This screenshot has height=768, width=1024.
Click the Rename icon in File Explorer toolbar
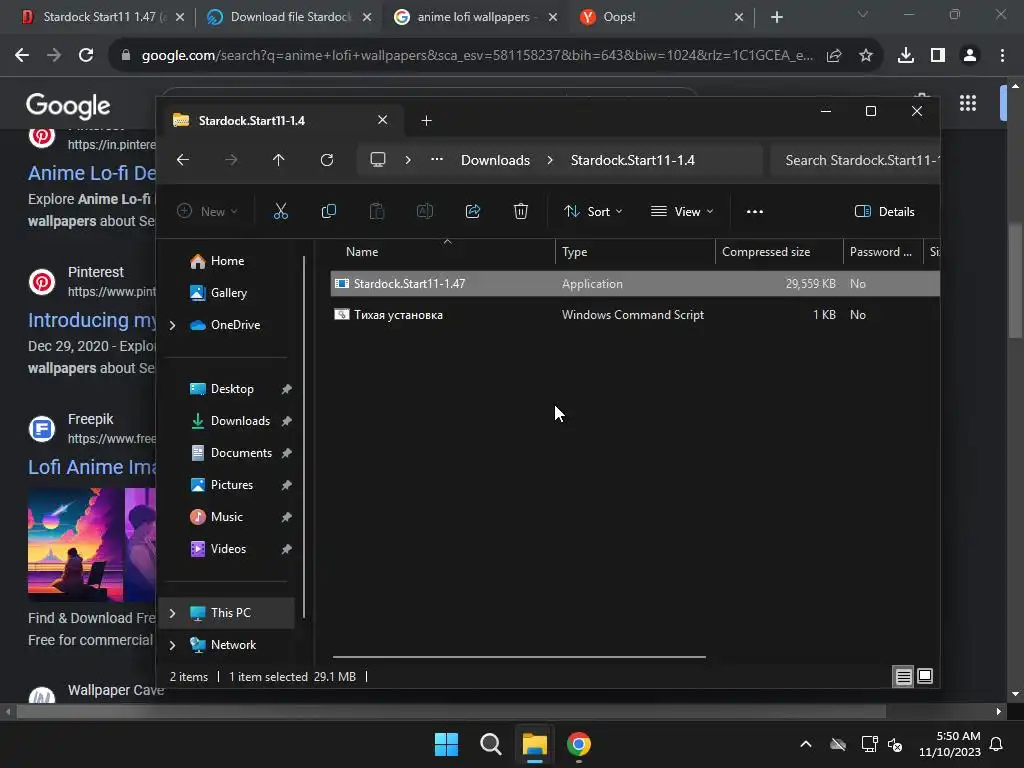(x=424, y=212)
